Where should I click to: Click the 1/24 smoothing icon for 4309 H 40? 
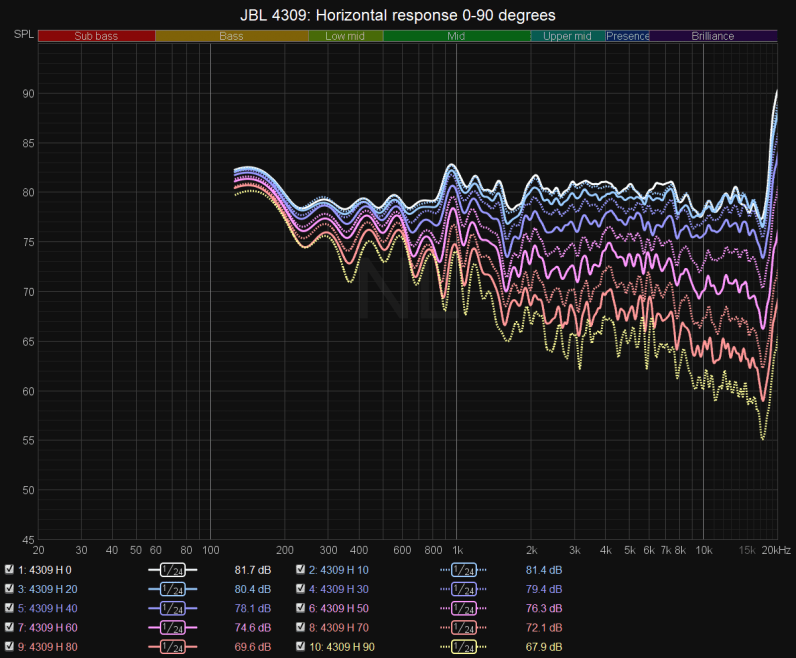click(172, 608)
